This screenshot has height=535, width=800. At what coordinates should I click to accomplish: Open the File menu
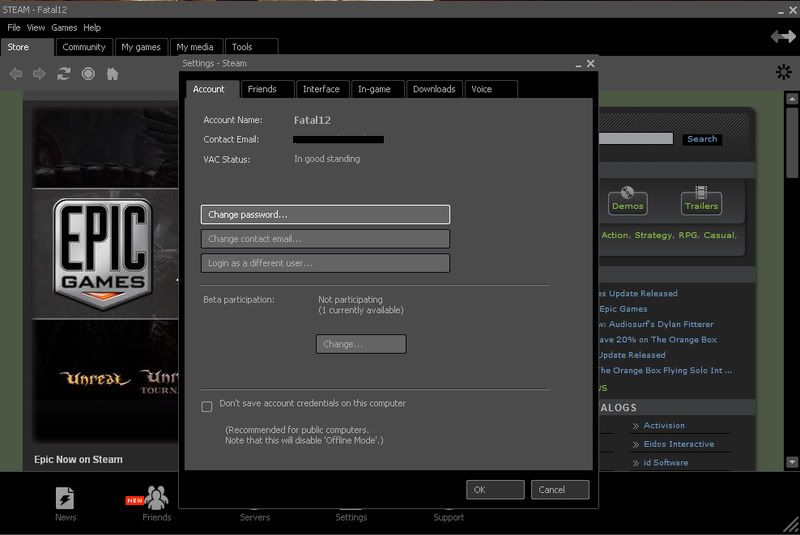(x=14, y=28)
